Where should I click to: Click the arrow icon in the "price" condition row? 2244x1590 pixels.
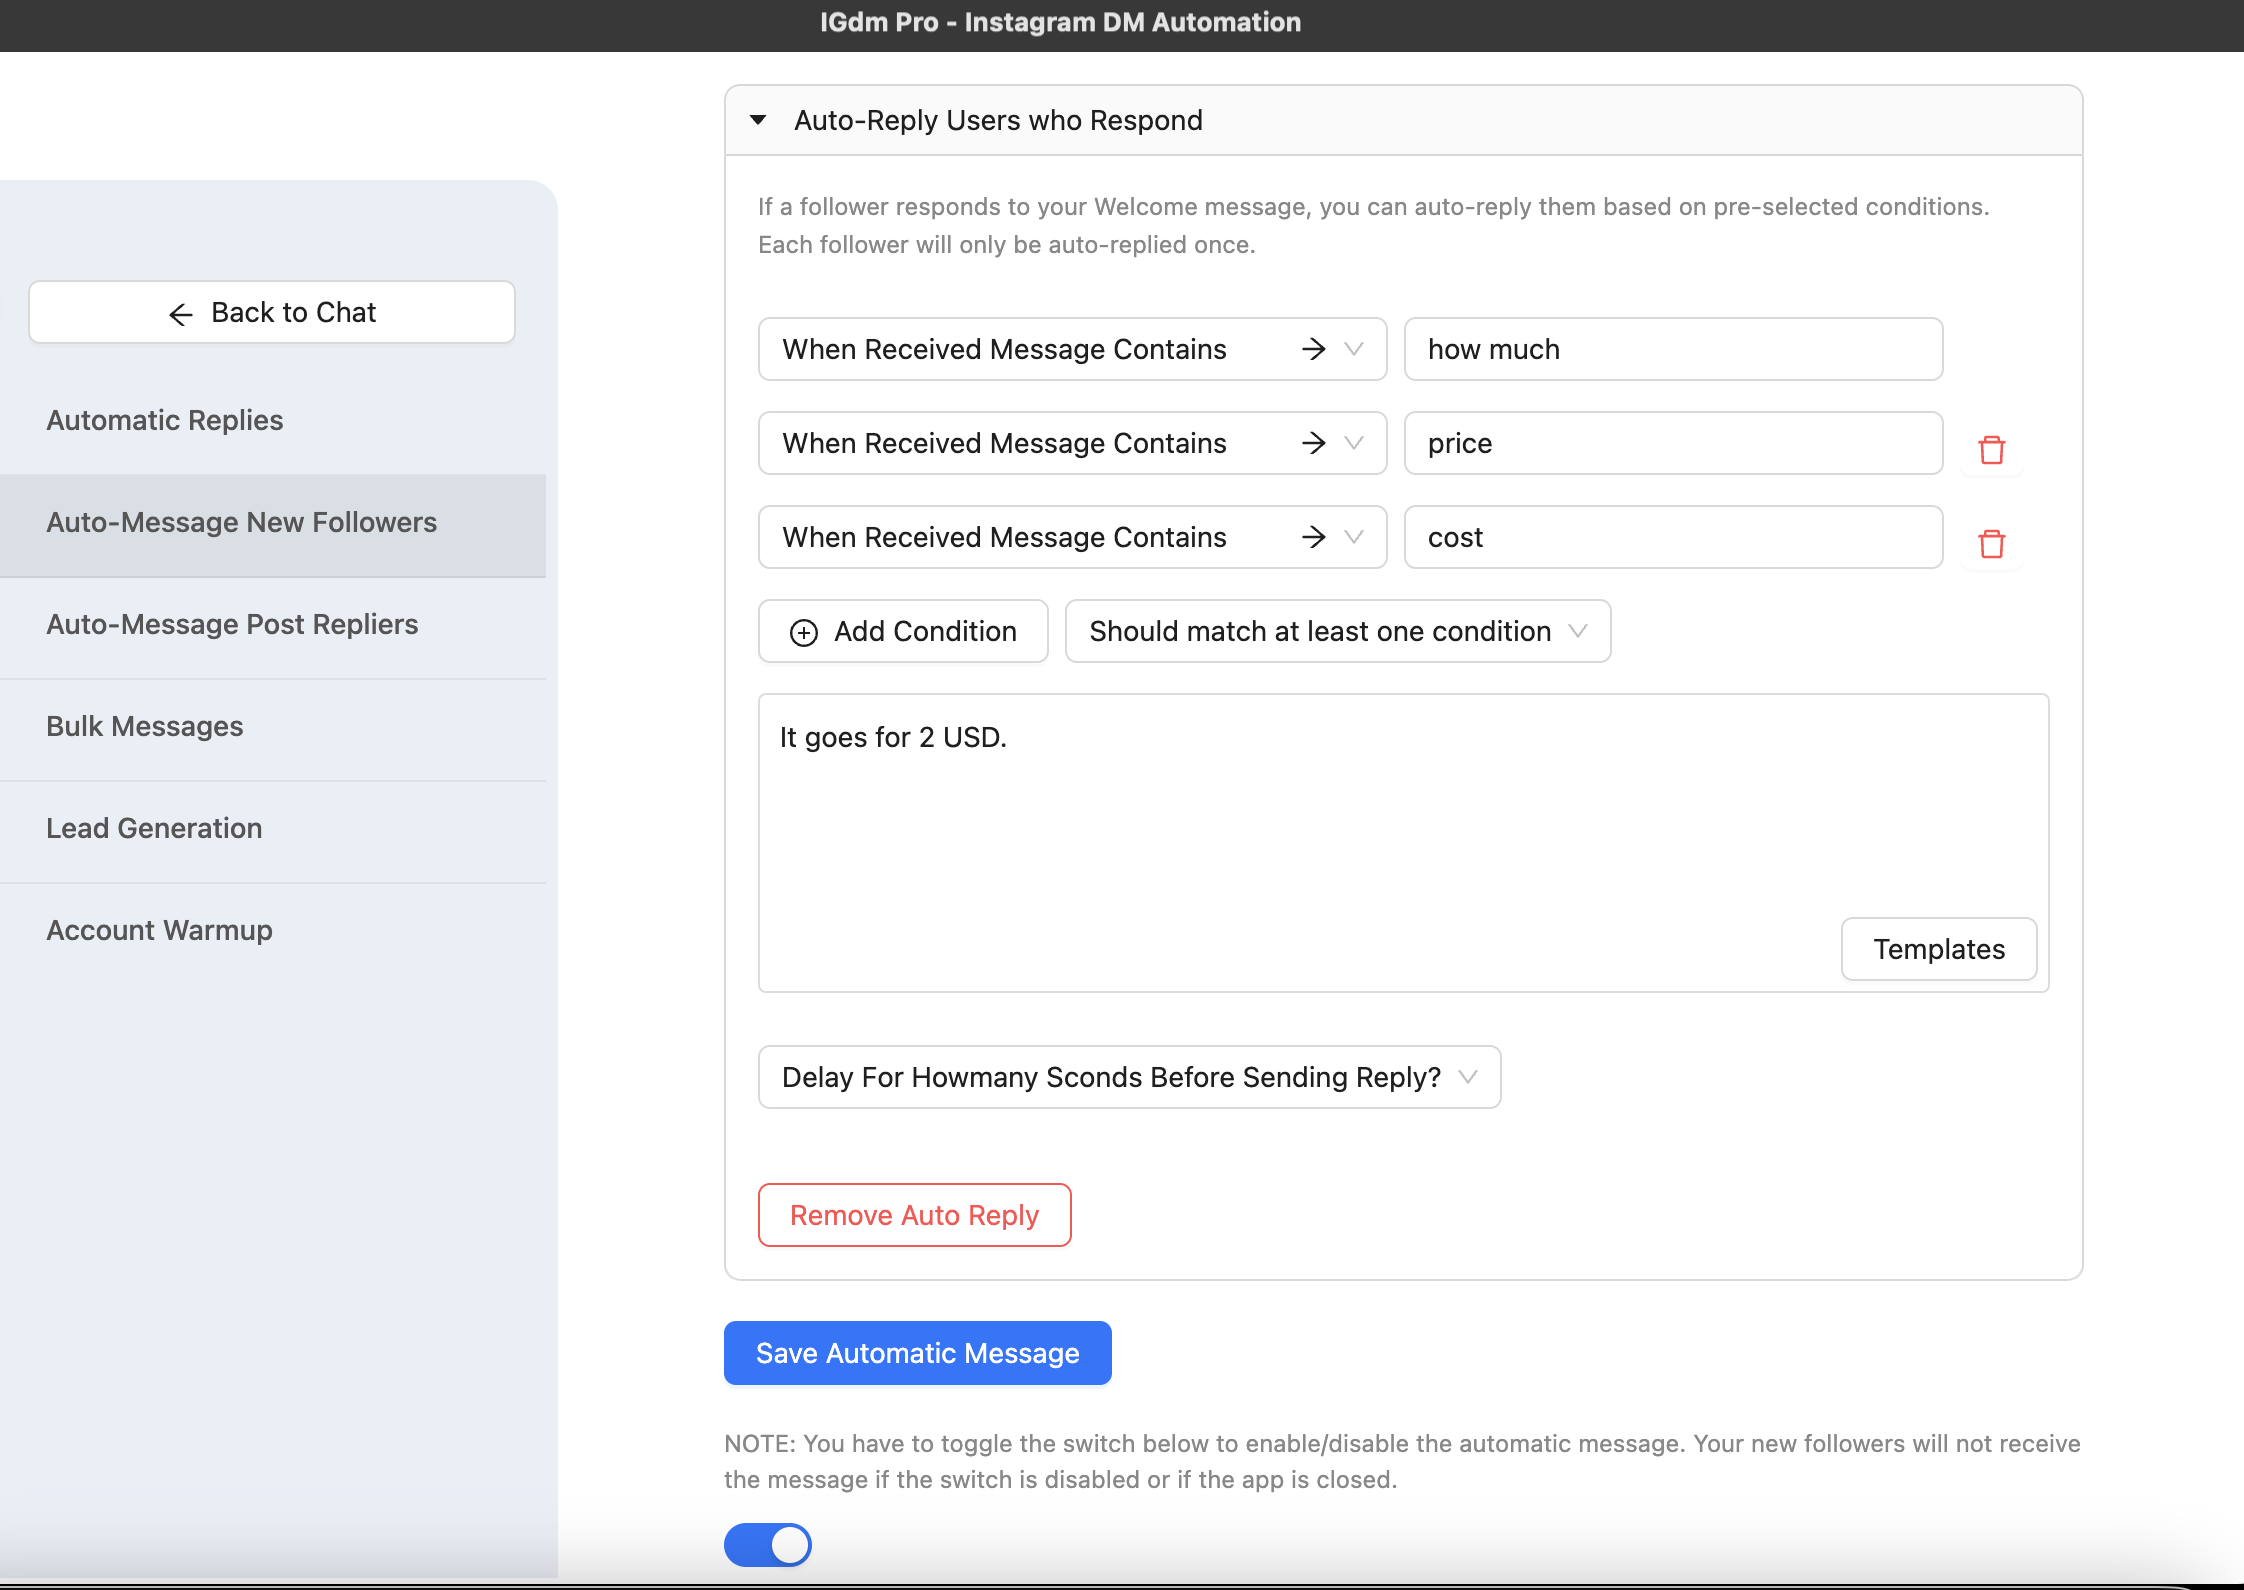[x=1314, y=443]
